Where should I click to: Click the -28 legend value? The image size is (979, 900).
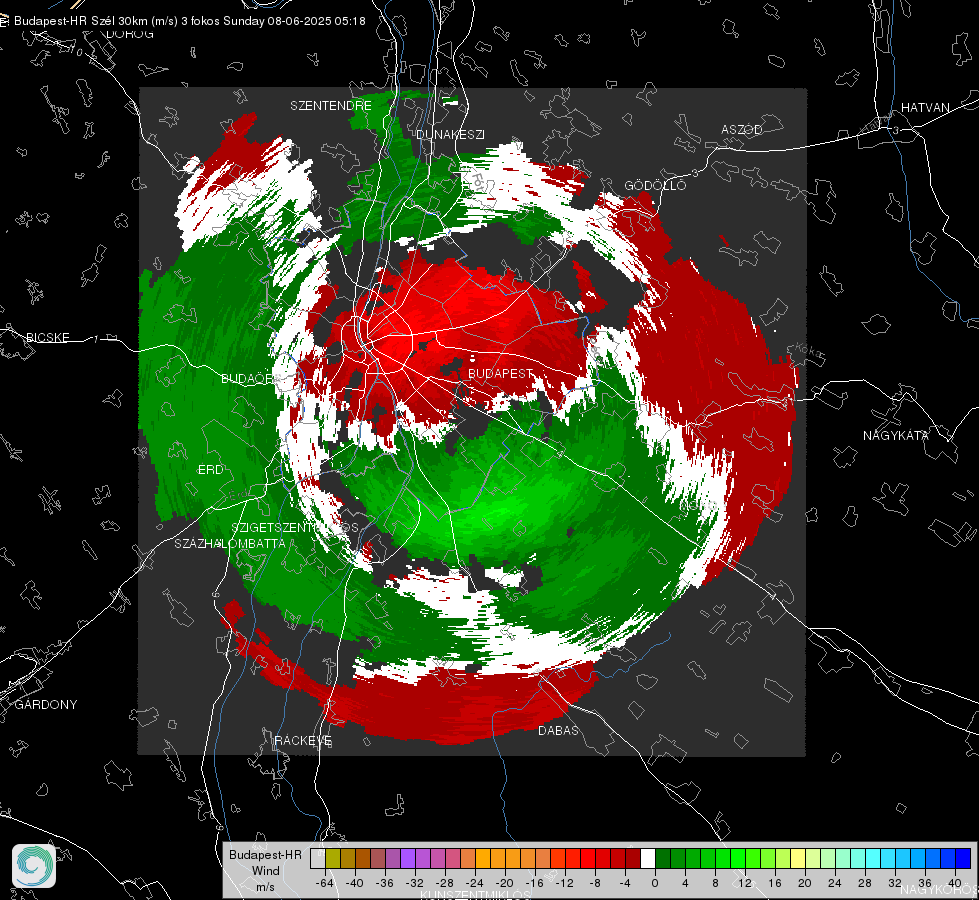tap(445, 883)
